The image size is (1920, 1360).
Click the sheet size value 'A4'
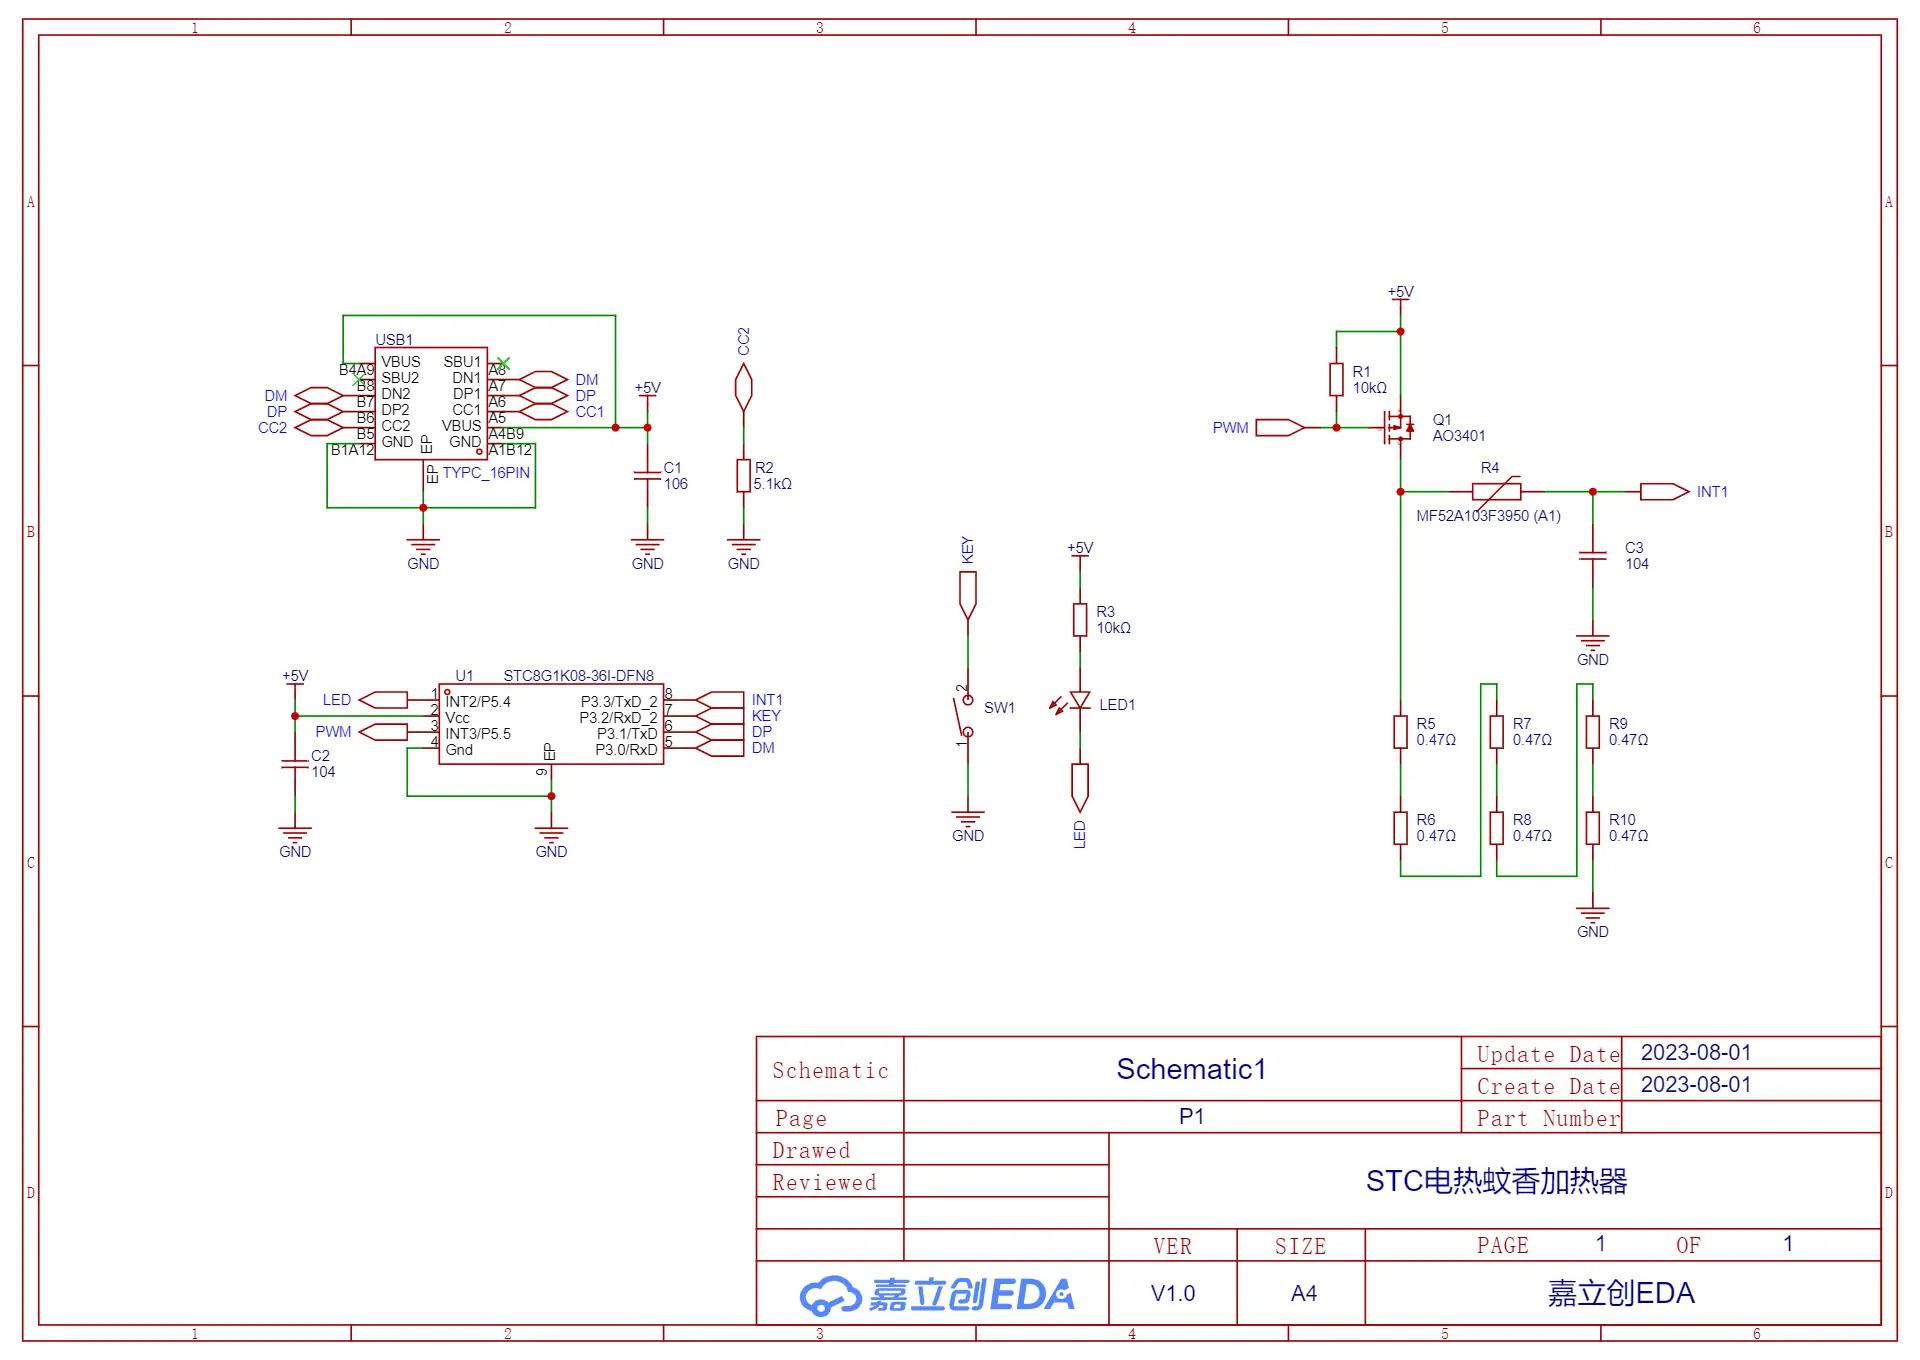[1303, 1293]
